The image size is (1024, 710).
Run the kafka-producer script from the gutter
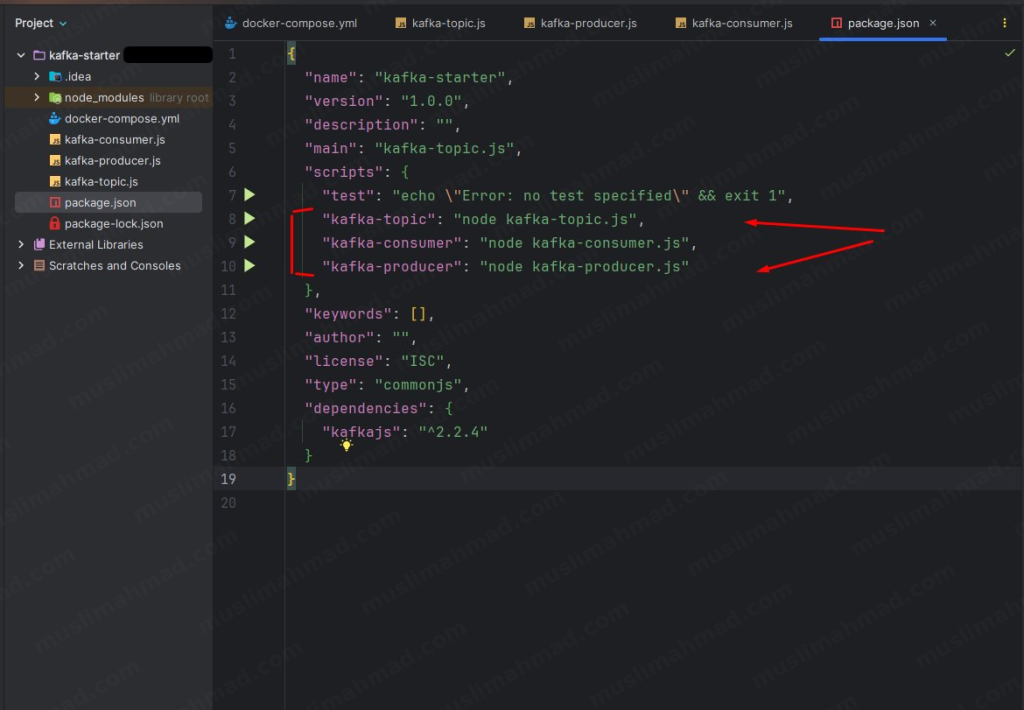249,266
